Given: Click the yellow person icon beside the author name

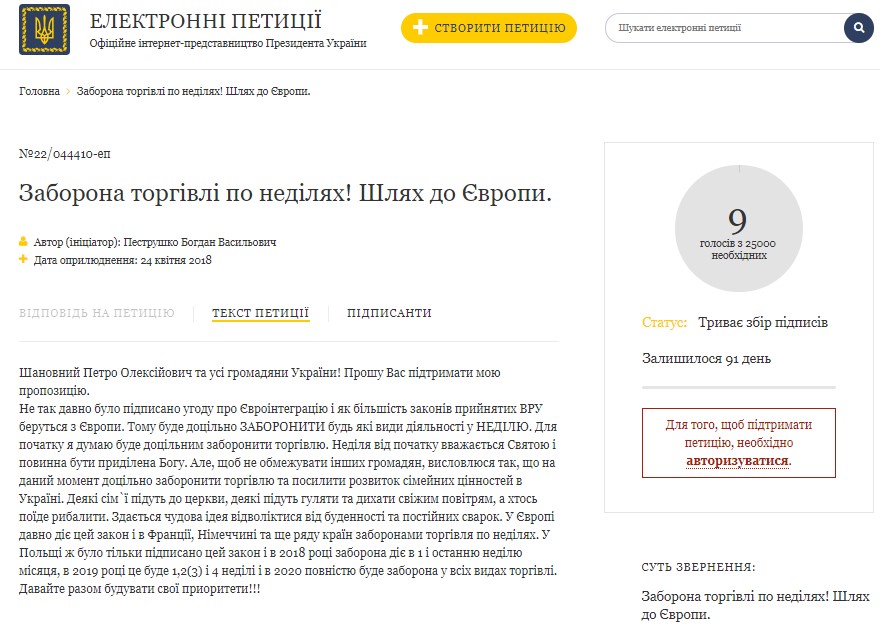Looking at the screenshot, I should point(22,241).
